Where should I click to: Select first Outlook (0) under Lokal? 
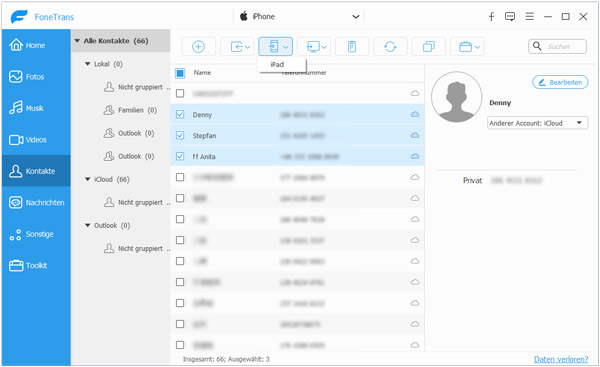coord(129,133)
